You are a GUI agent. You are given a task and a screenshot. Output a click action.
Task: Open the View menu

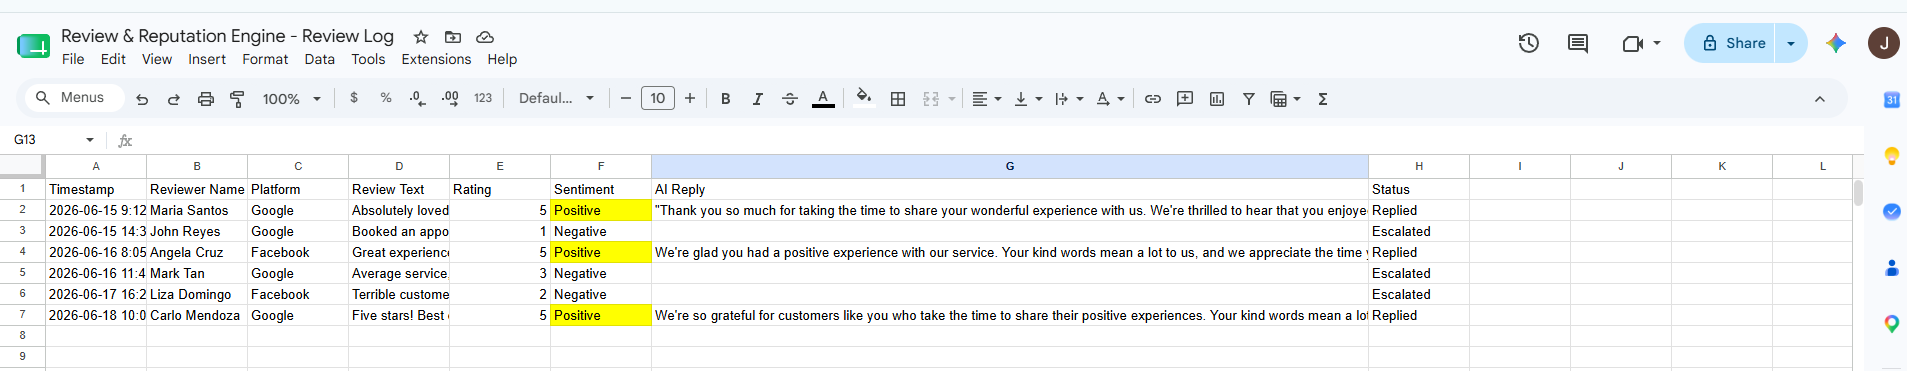pyautogui.click(x=157, y=59)
